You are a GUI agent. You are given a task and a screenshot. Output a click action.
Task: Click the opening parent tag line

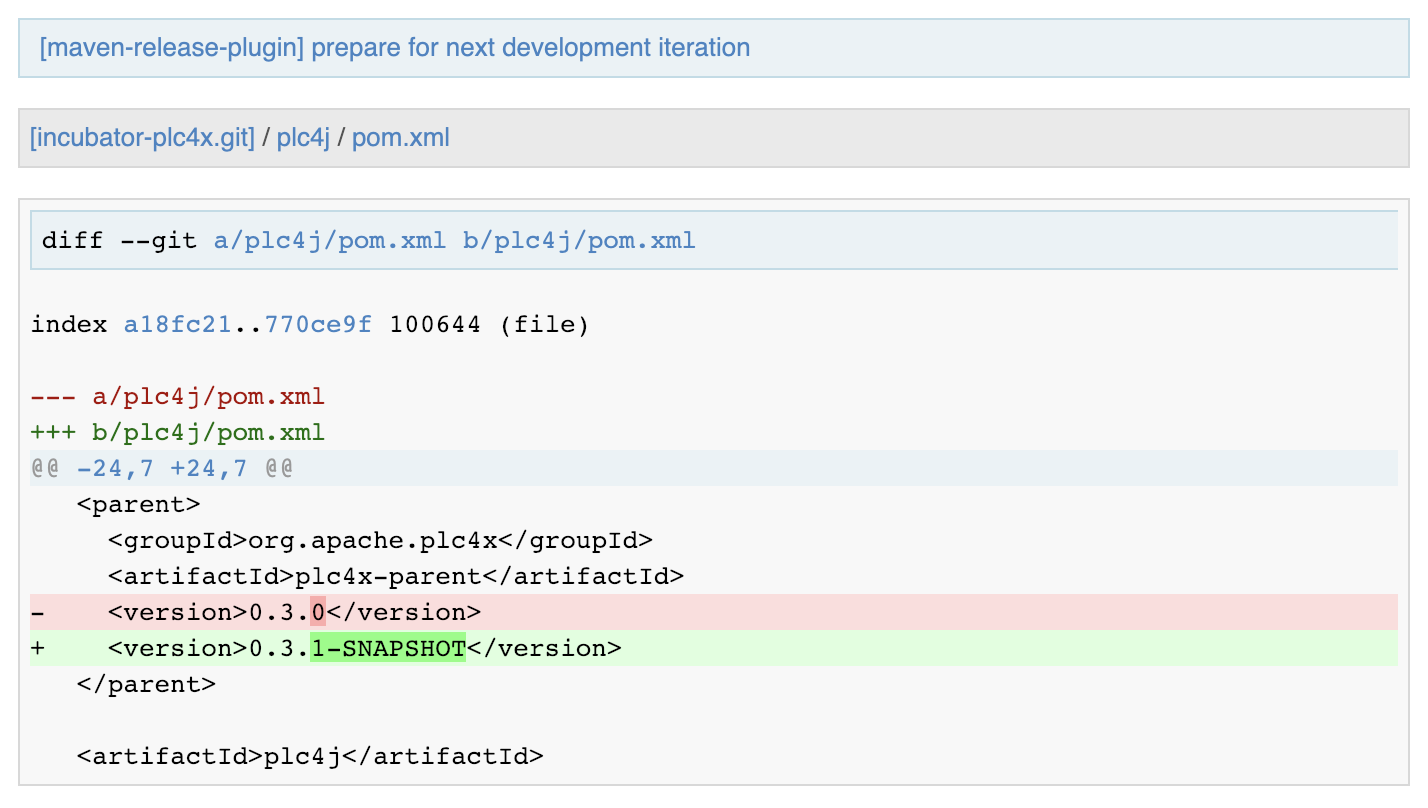pos(139,505)
